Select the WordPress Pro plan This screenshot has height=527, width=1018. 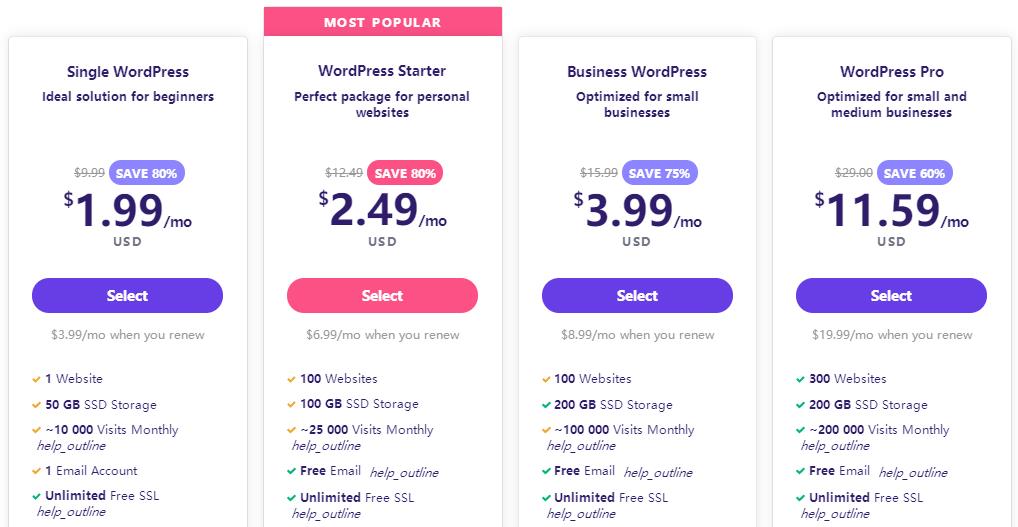pos(891,296)
